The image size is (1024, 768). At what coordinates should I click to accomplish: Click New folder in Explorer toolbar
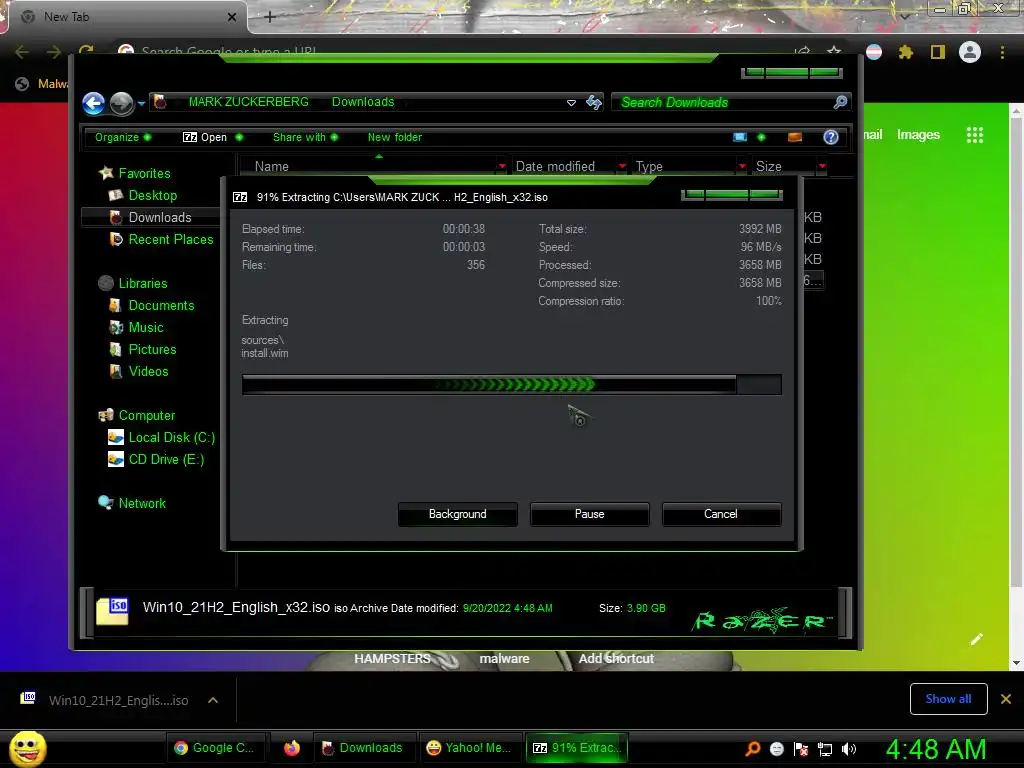pyautogui.click(x=394, y=137)
